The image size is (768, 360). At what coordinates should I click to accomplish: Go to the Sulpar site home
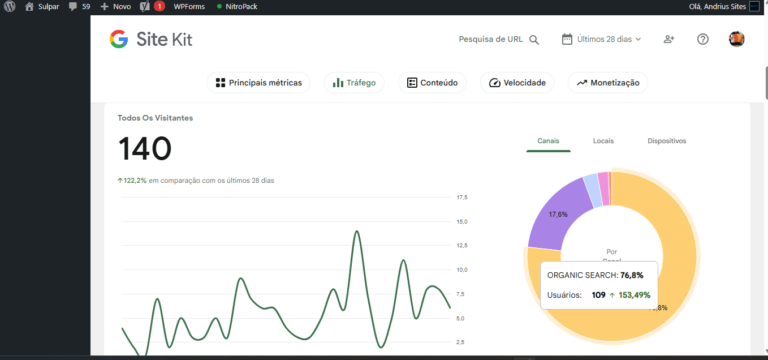(x=42, y=6)
